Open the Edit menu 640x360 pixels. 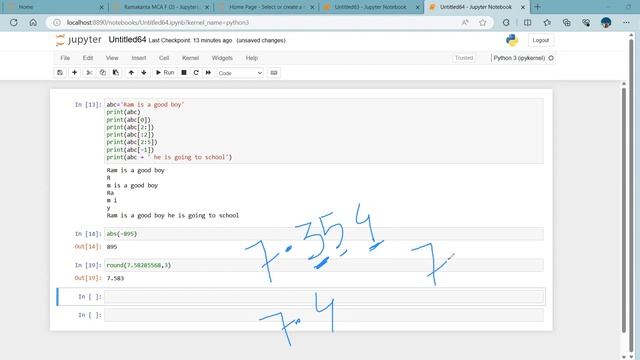tap(88, 58)
